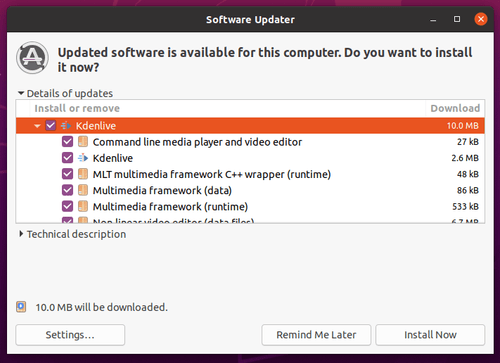Click the Kdenlive icon in highlighted row

(66, 126)
